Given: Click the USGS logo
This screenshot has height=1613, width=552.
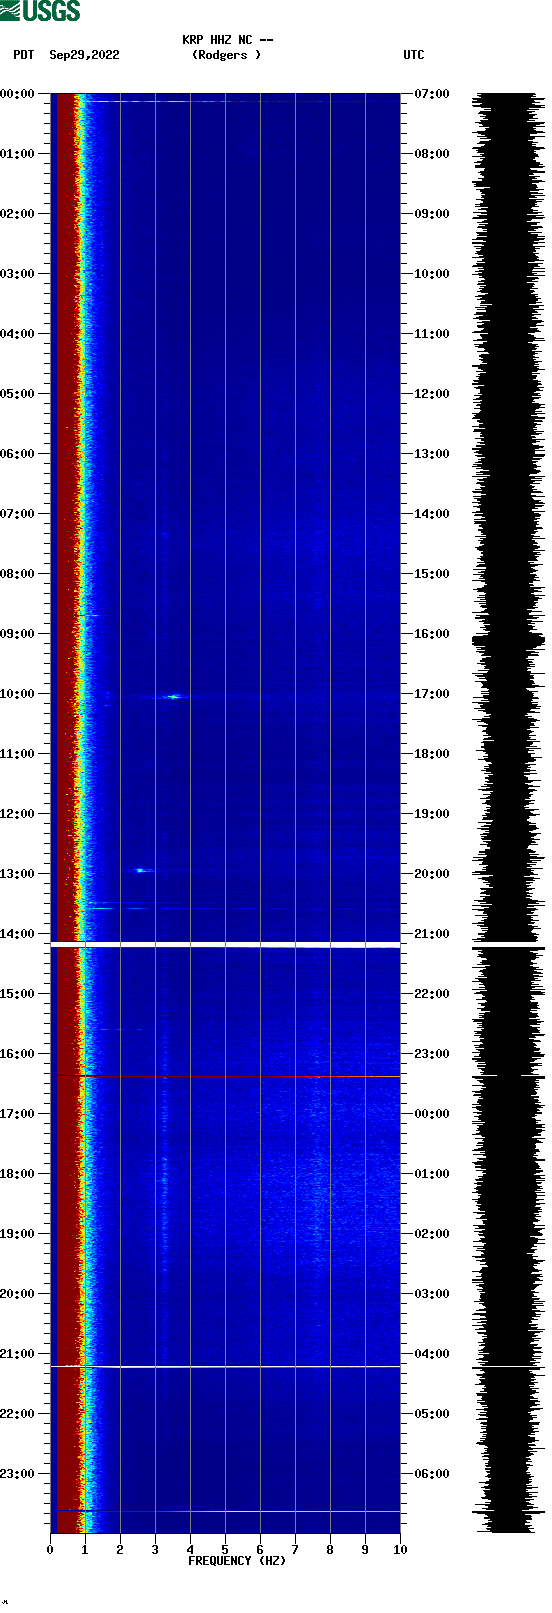Looking at the screenshot, I should click(40, 11).
